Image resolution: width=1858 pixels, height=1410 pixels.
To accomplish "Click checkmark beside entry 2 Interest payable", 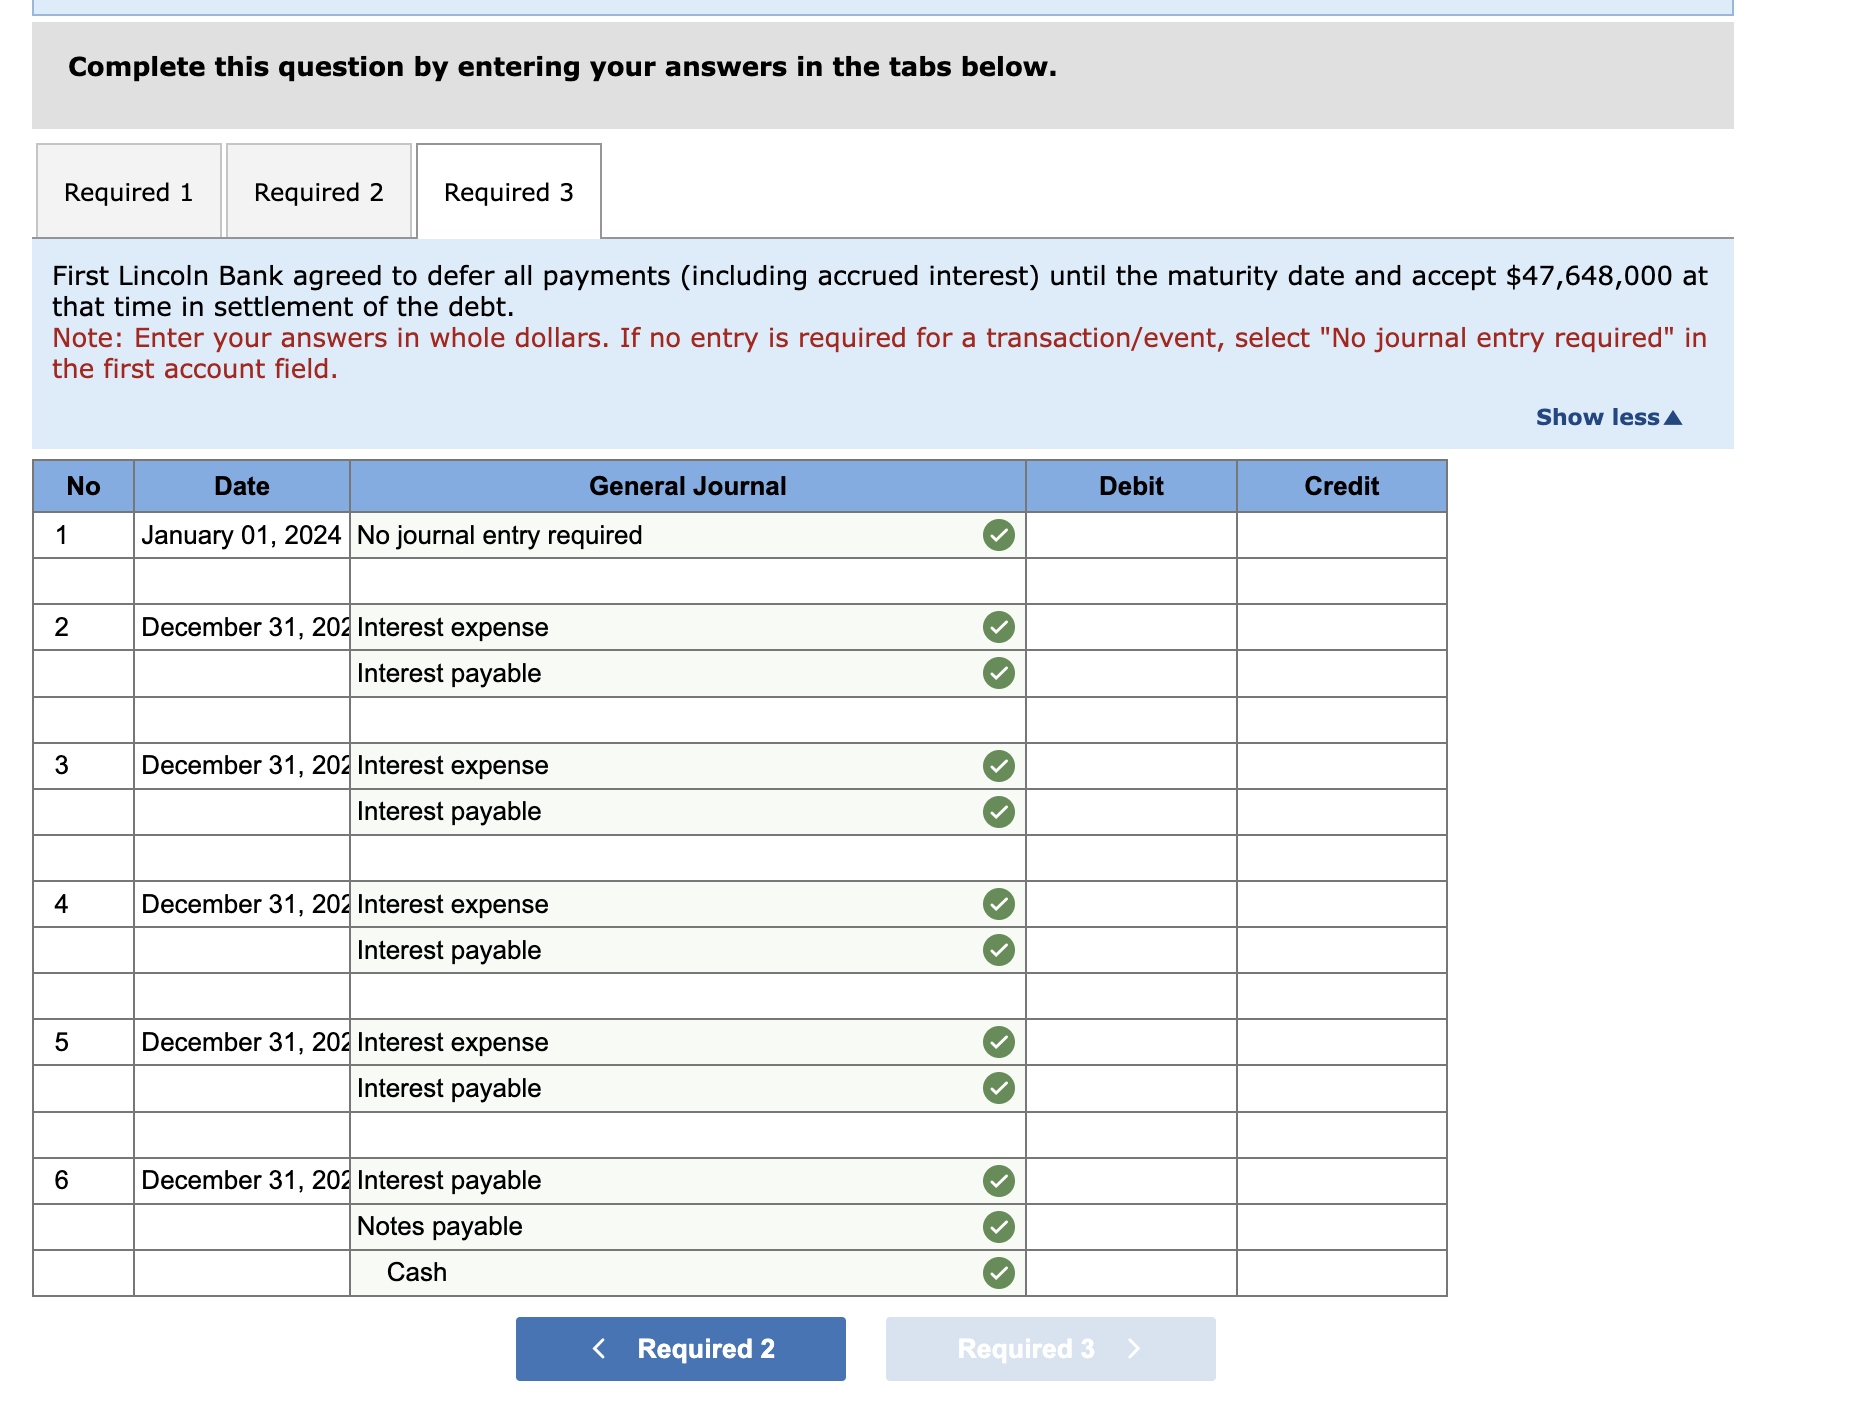I will [998, 673].
